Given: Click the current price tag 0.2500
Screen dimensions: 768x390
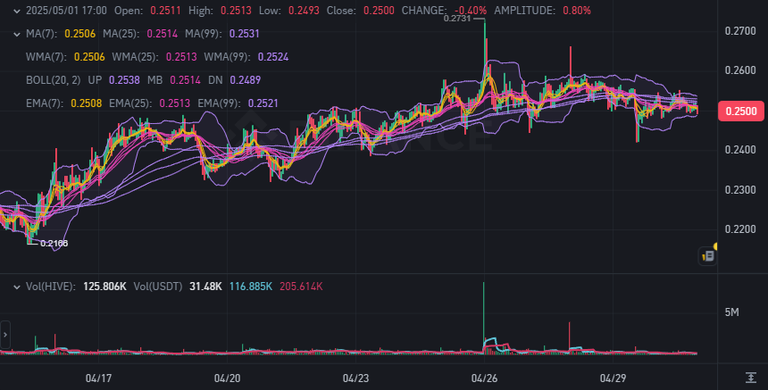Looking at the screenshot, I should (741, 111).
